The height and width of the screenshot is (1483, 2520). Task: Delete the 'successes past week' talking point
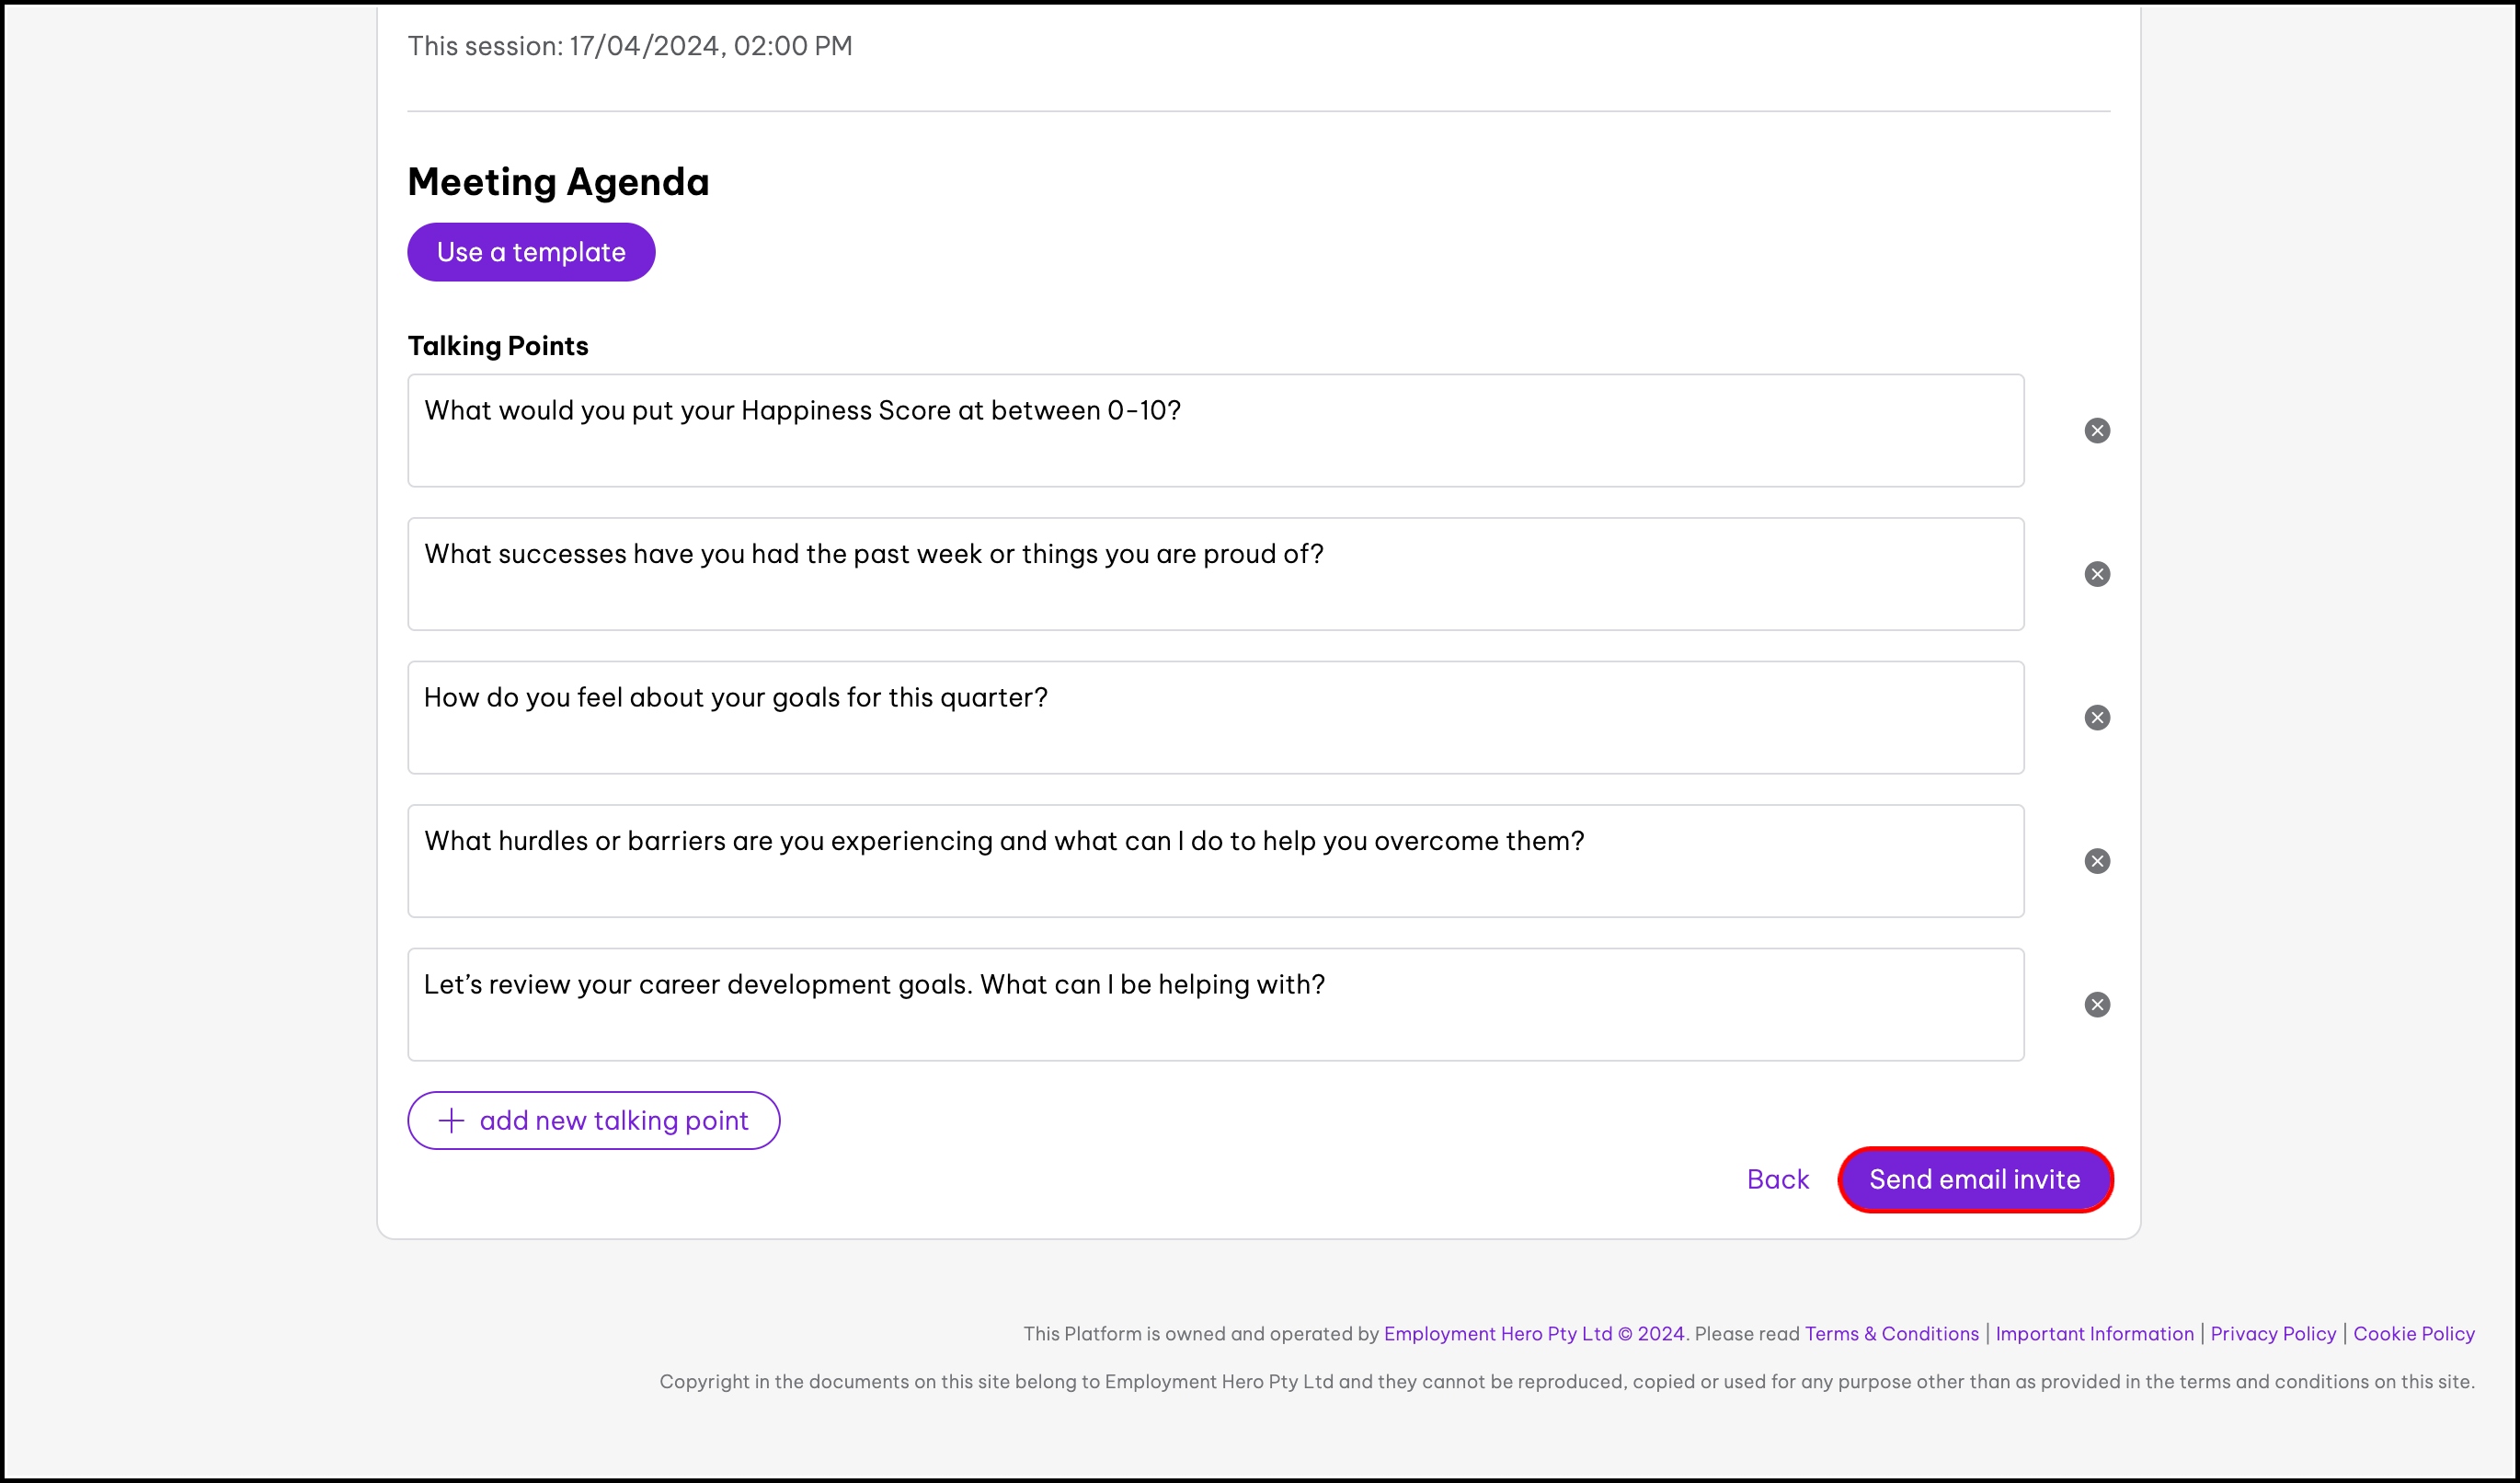click(2097, 574)
